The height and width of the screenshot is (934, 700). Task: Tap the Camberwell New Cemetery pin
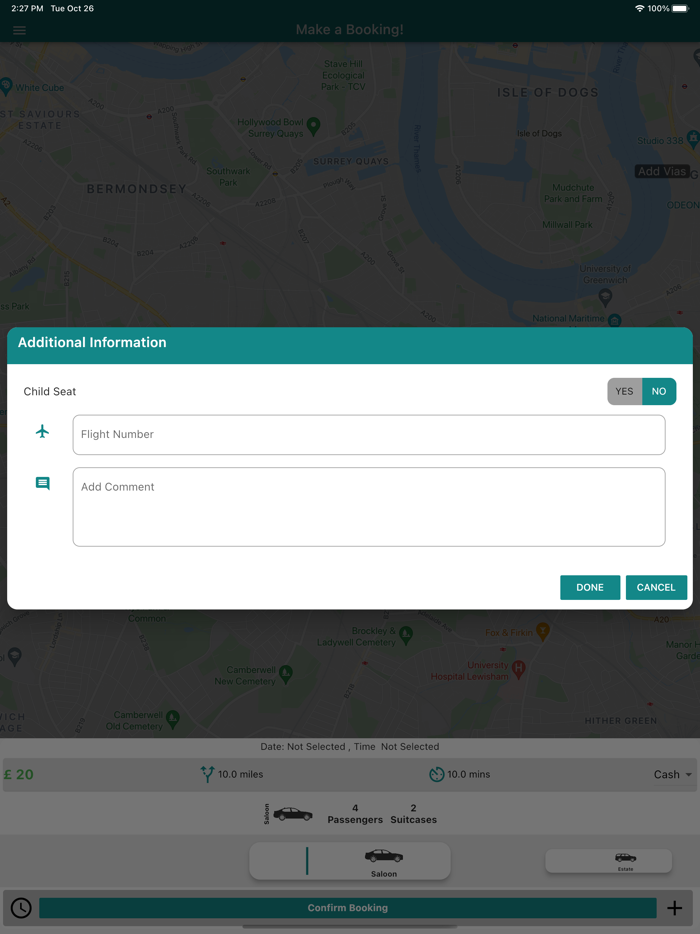pyautogui.click(x=286, y=674)
